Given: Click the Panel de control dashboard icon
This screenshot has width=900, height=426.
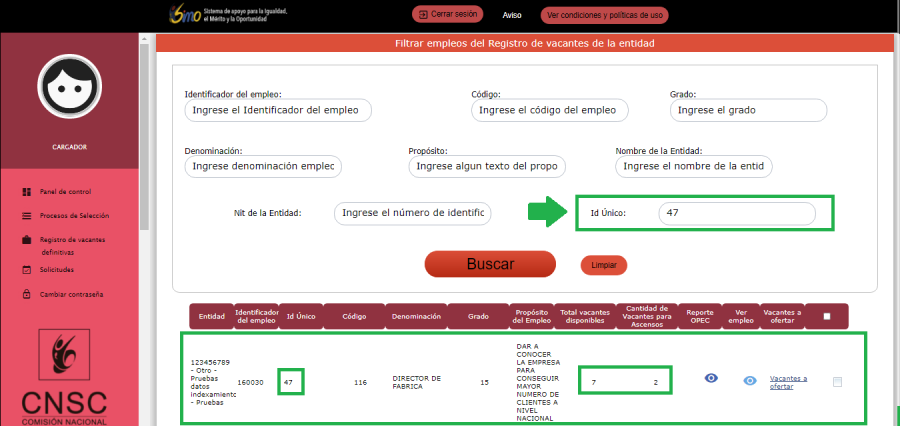Looking at the screenshot, I should pyautogui.click(x=27, y=191).
